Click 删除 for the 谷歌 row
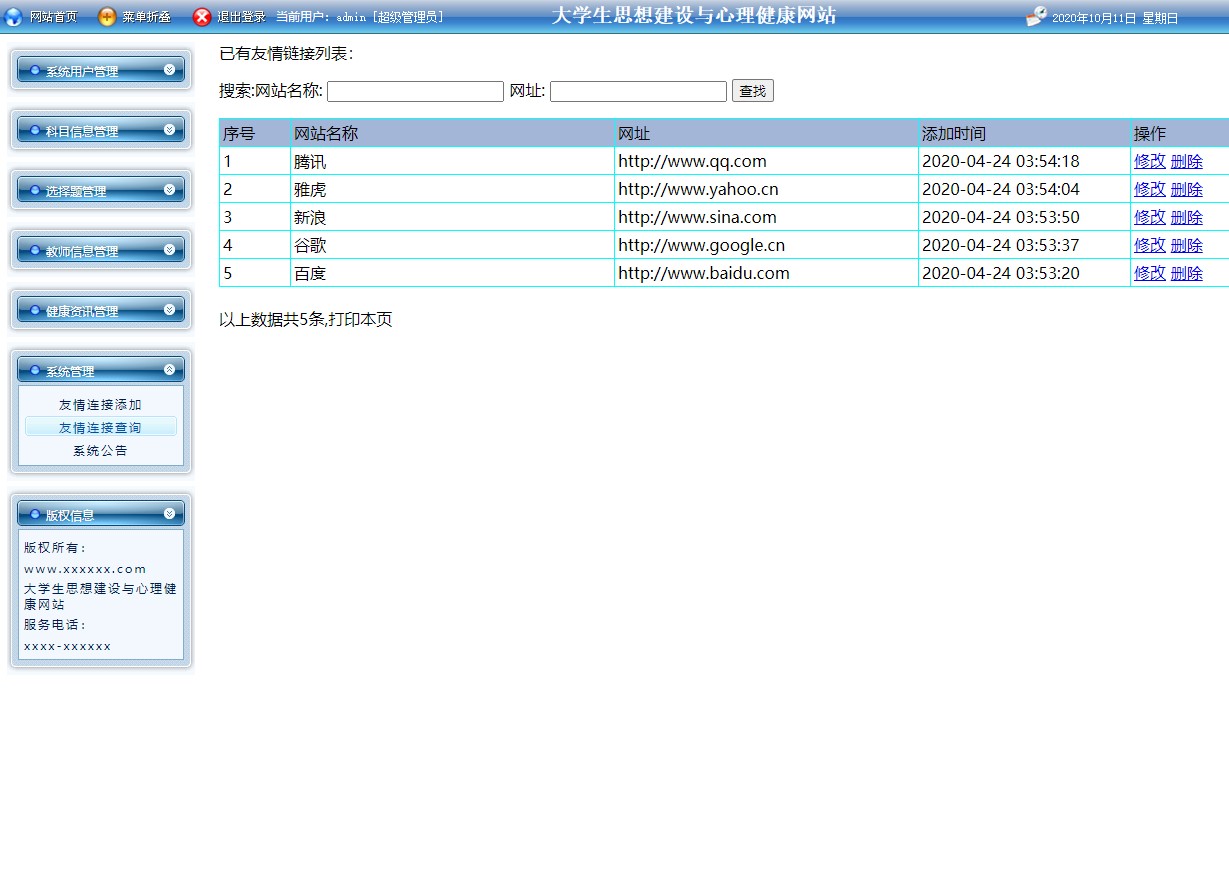 pyautogui.click(x=1187, y=245)
